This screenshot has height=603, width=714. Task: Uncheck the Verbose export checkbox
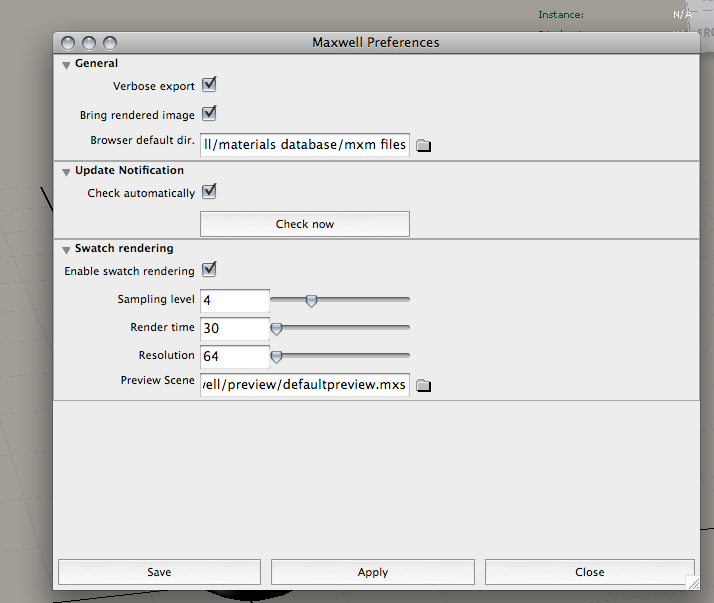(x=209, y=84)
